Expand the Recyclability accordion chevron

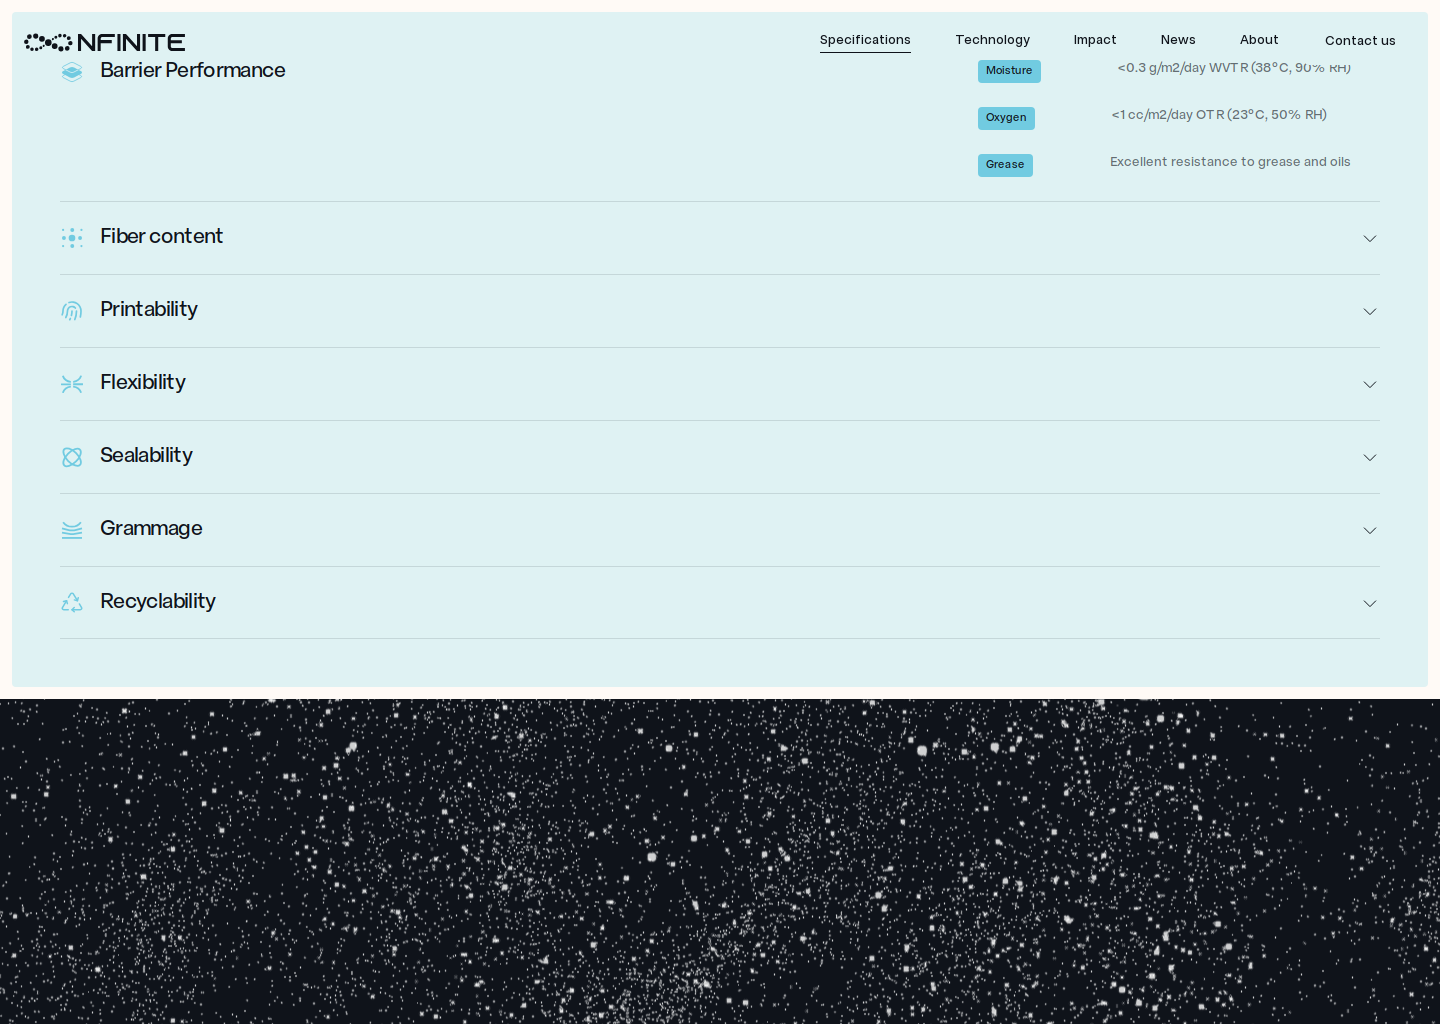[x=1369, y=603]
